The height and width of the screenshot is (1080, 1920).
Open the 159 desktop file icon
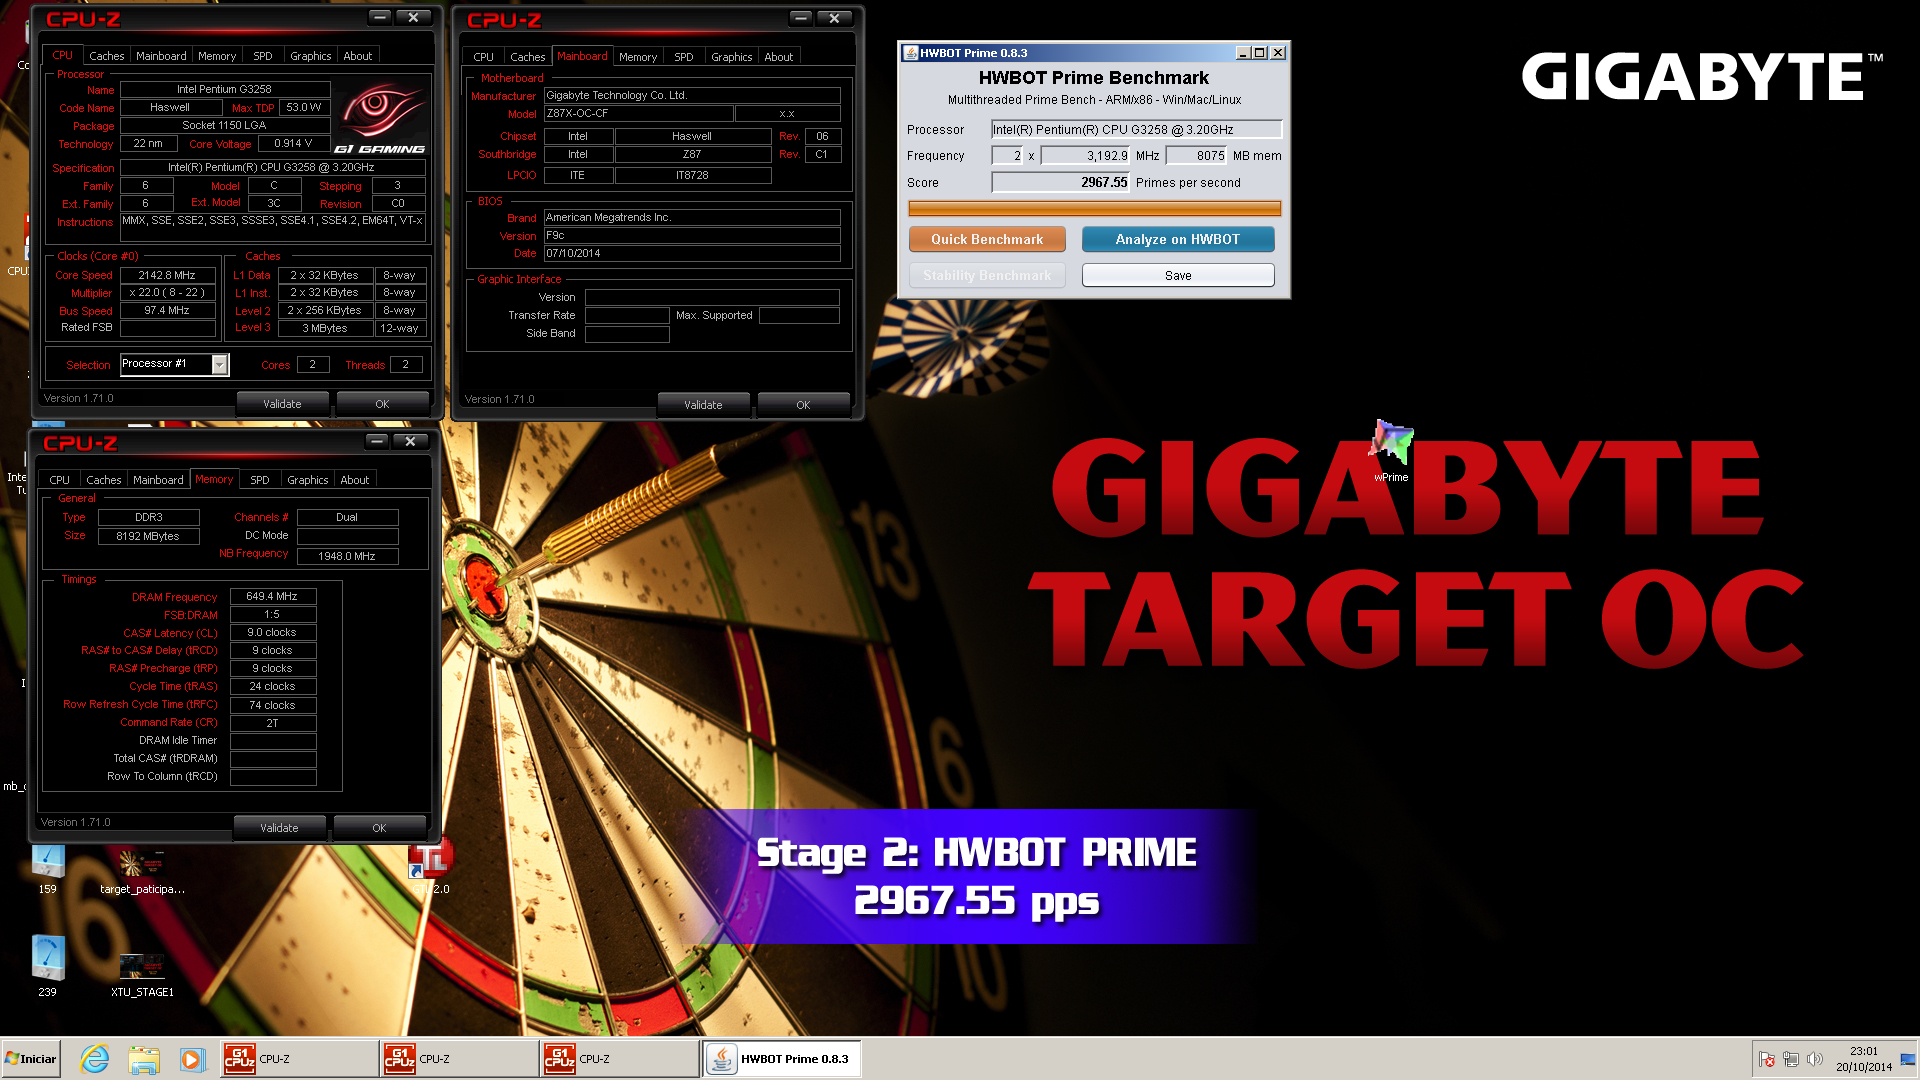coord(47,867)
